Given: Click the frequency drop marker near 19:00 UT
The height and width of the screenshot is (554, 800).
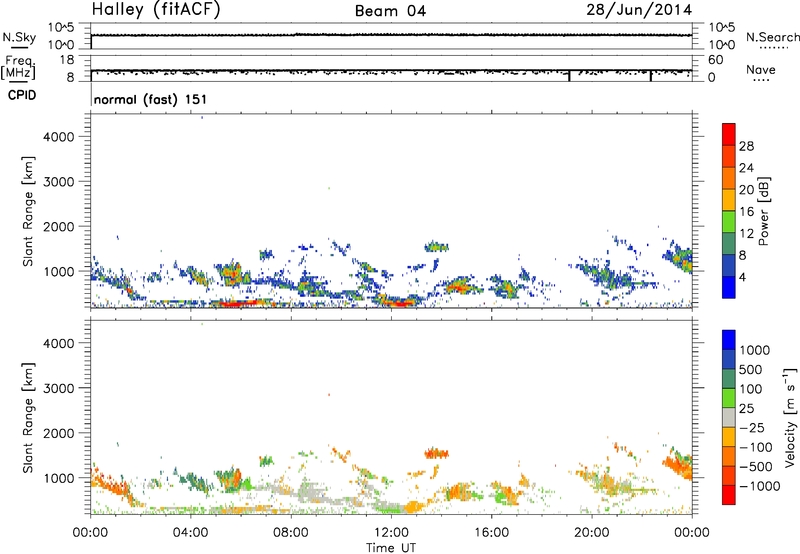Looking at the screenshot, I should (x=569, y=75).
